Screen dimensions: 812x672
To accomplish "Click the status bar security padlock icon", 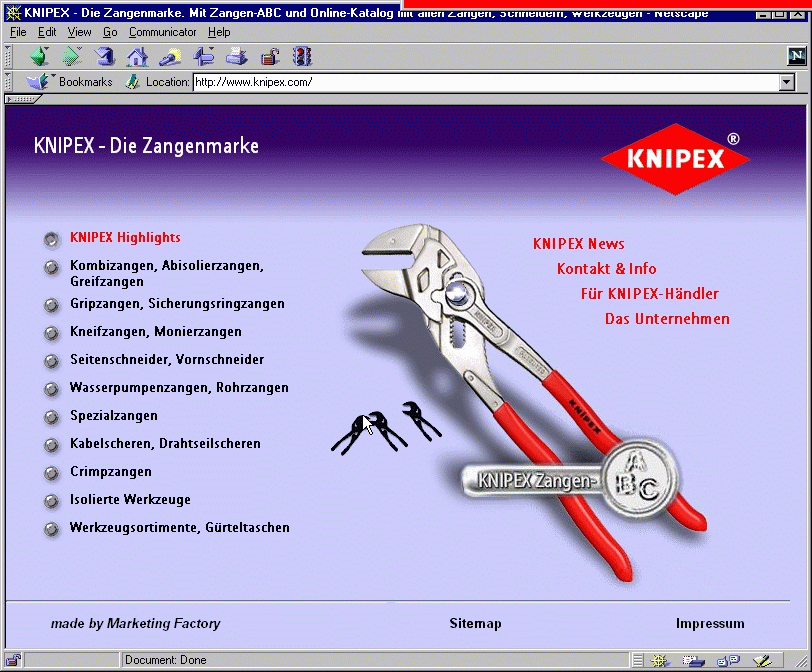I will [x=13, y=660].
